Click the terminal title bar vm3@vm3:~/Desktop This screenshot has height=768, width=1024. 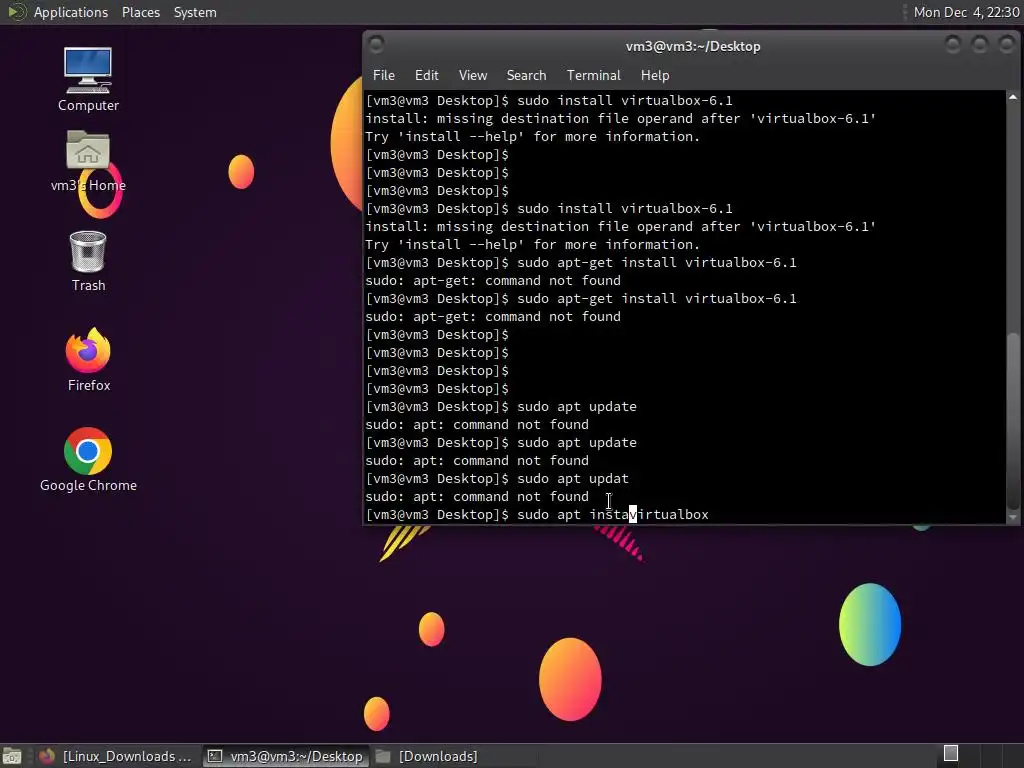(693, 46)
